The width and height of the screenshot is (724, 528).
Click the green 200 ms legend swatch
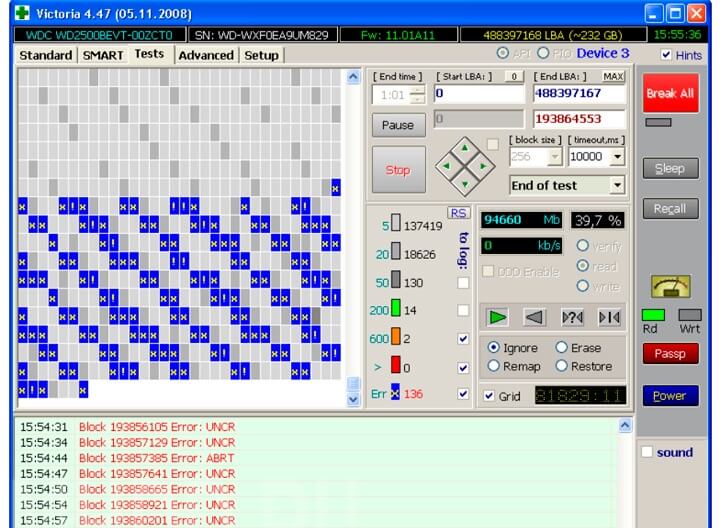point(395,308)
